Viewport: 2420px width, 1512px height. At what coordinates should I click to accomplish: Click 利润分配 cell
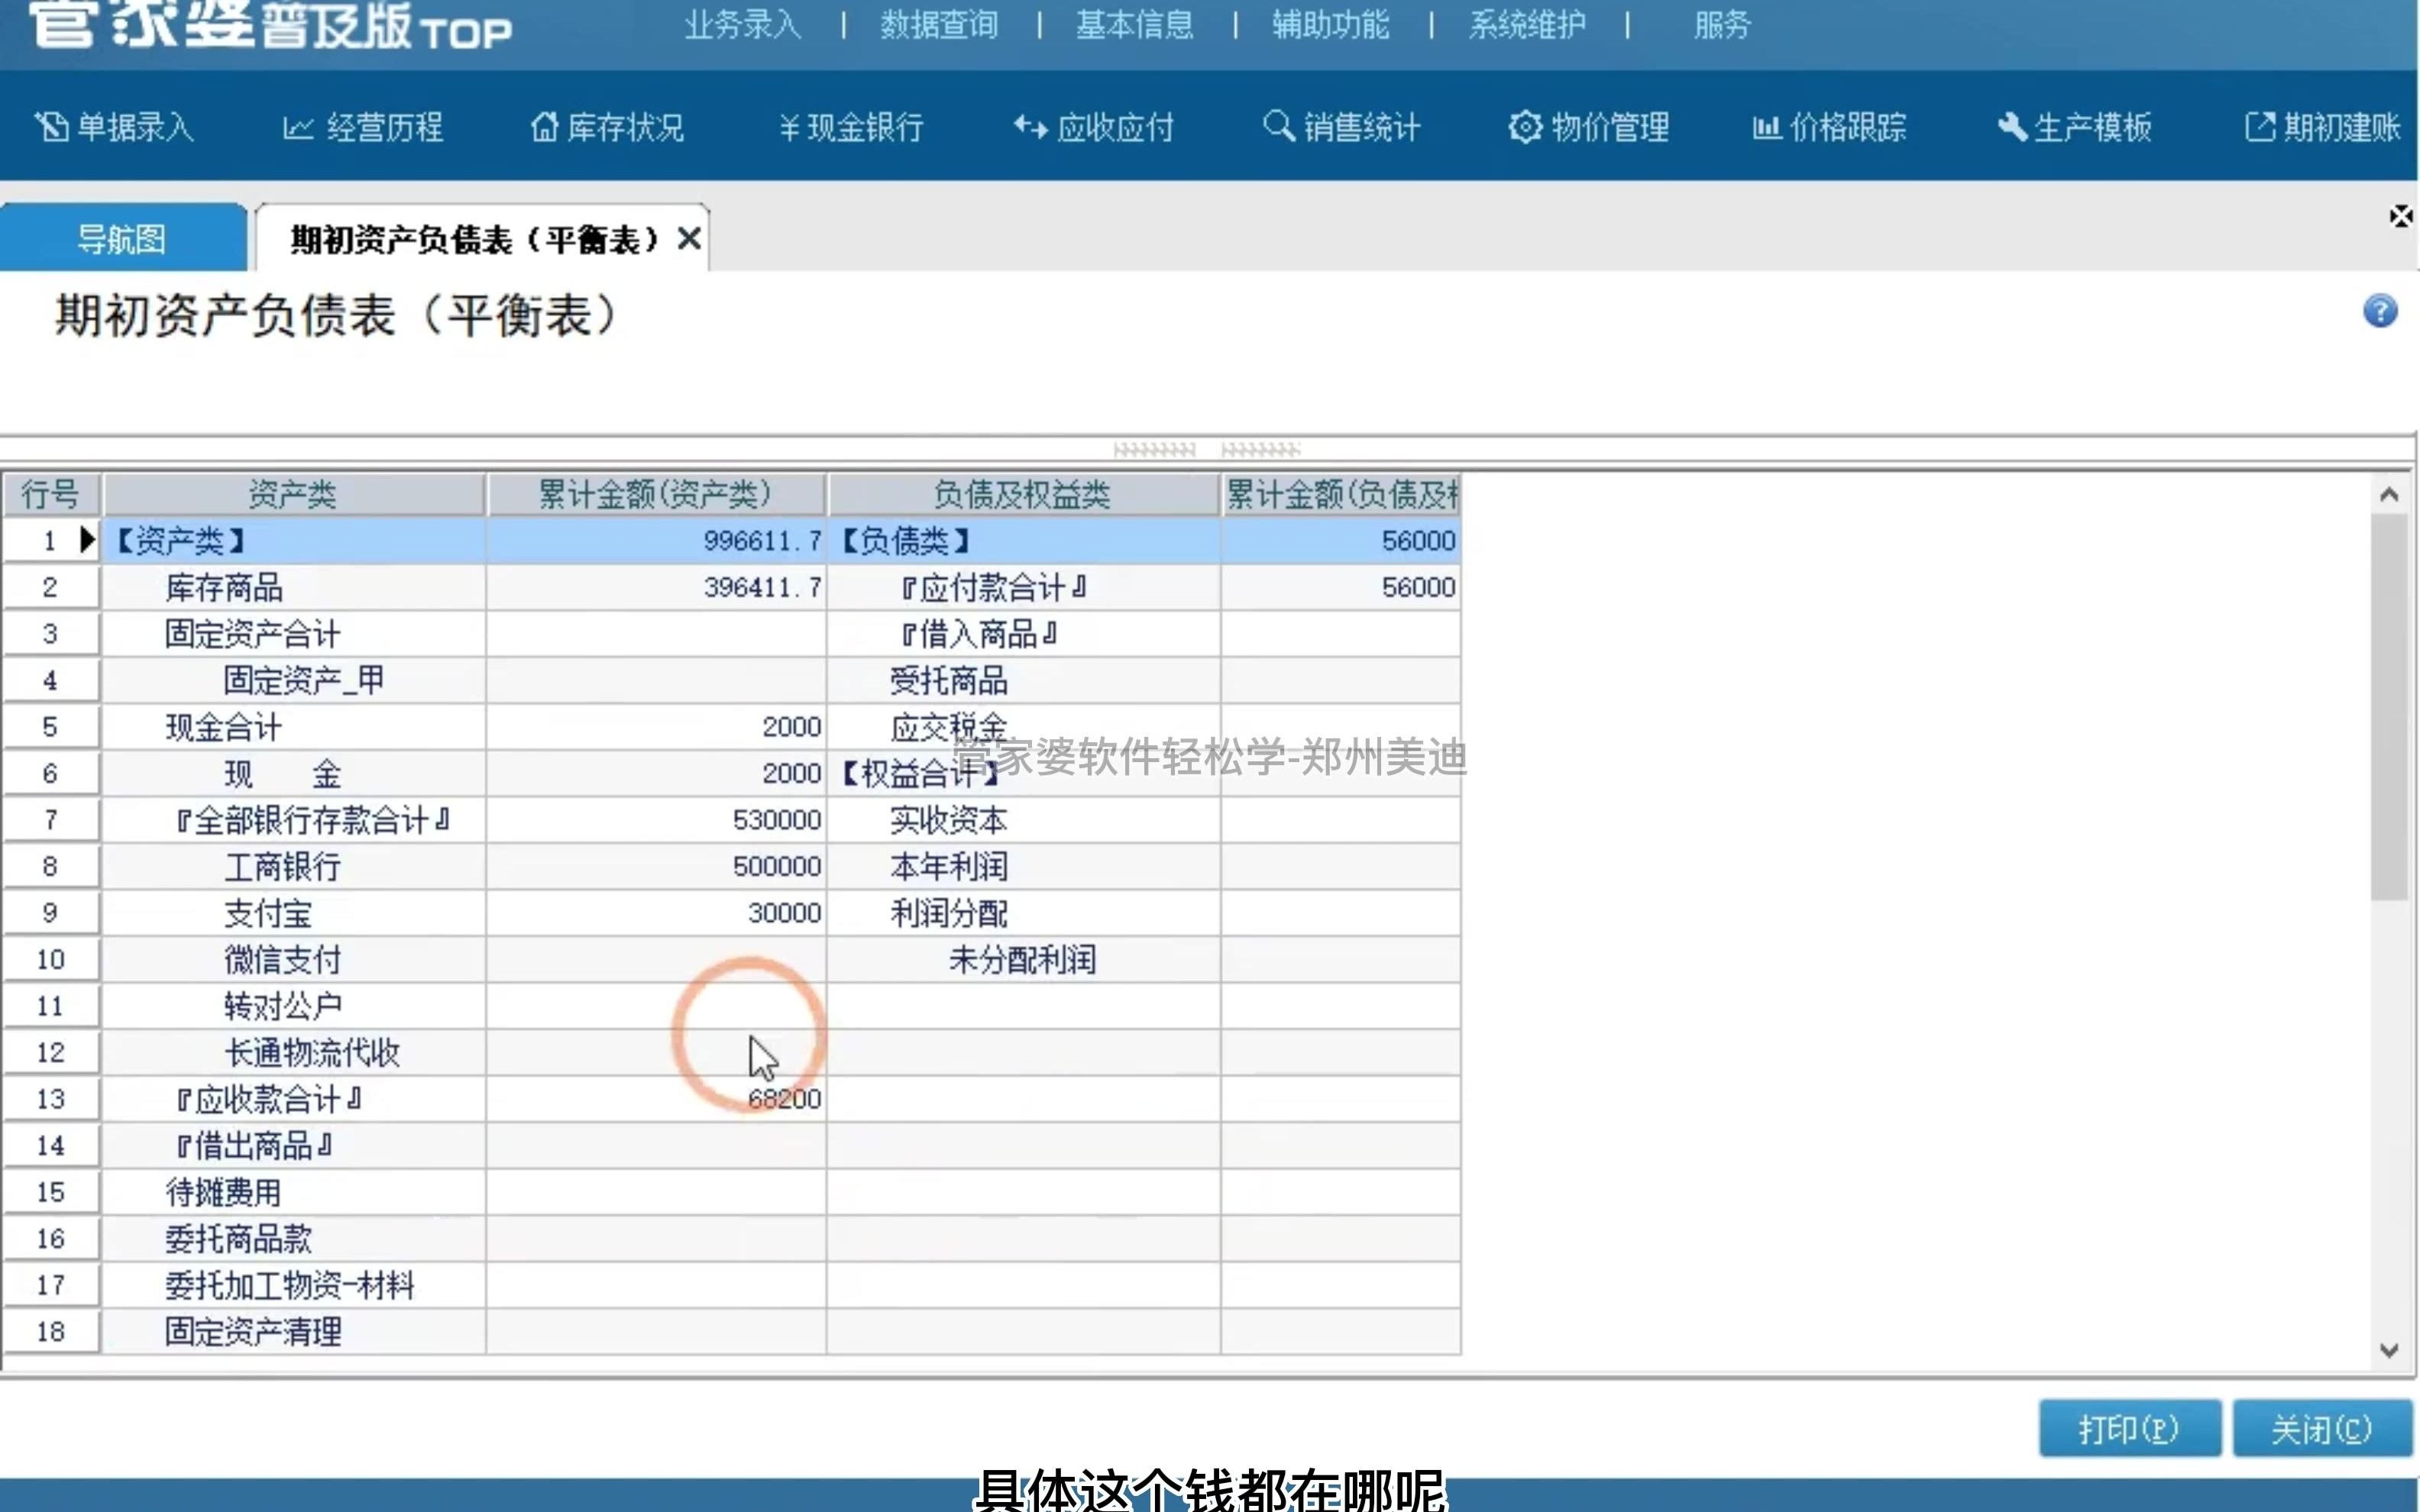(x=1023, y=913)
